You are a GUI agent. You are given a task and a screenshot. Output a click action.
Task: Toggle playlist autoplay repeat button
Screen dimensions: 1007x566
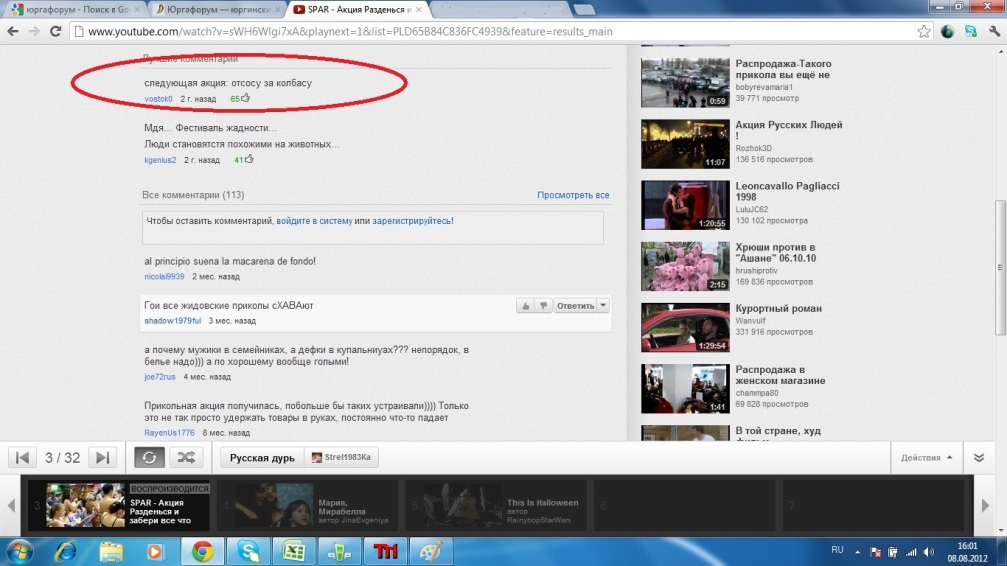(149, 457)
